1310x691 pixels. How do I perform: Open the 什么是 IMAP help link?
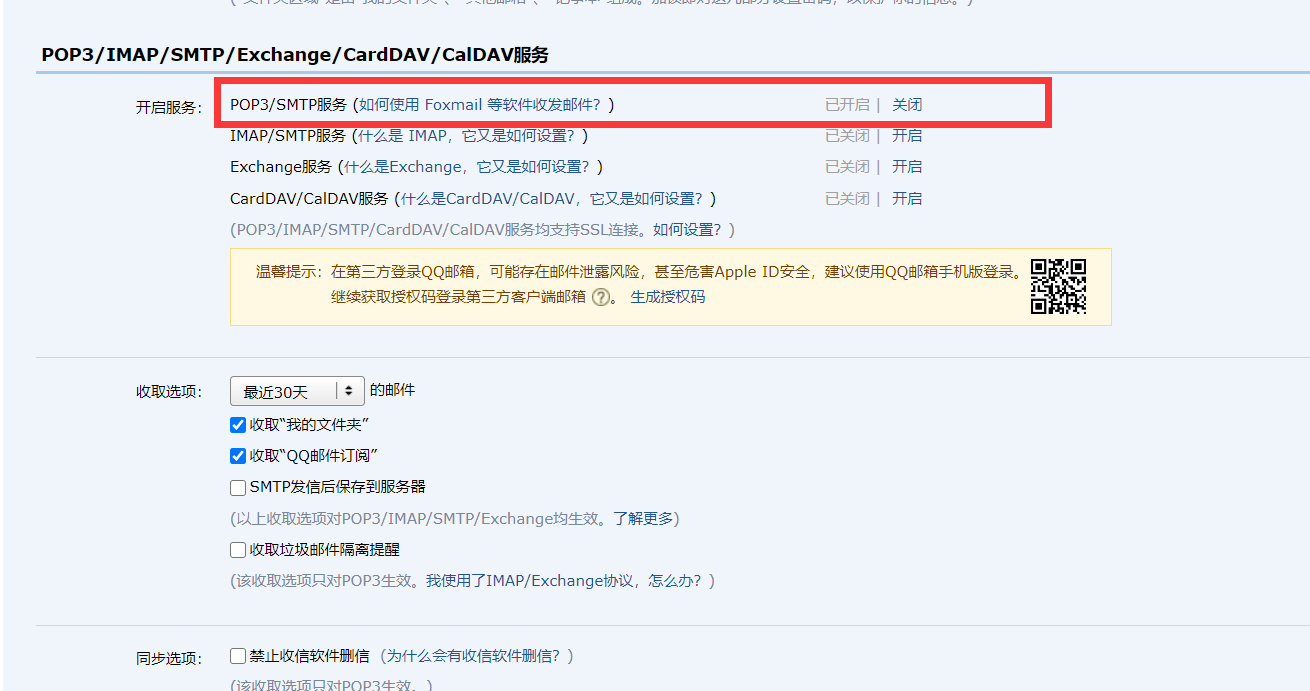tap(467, 136)
